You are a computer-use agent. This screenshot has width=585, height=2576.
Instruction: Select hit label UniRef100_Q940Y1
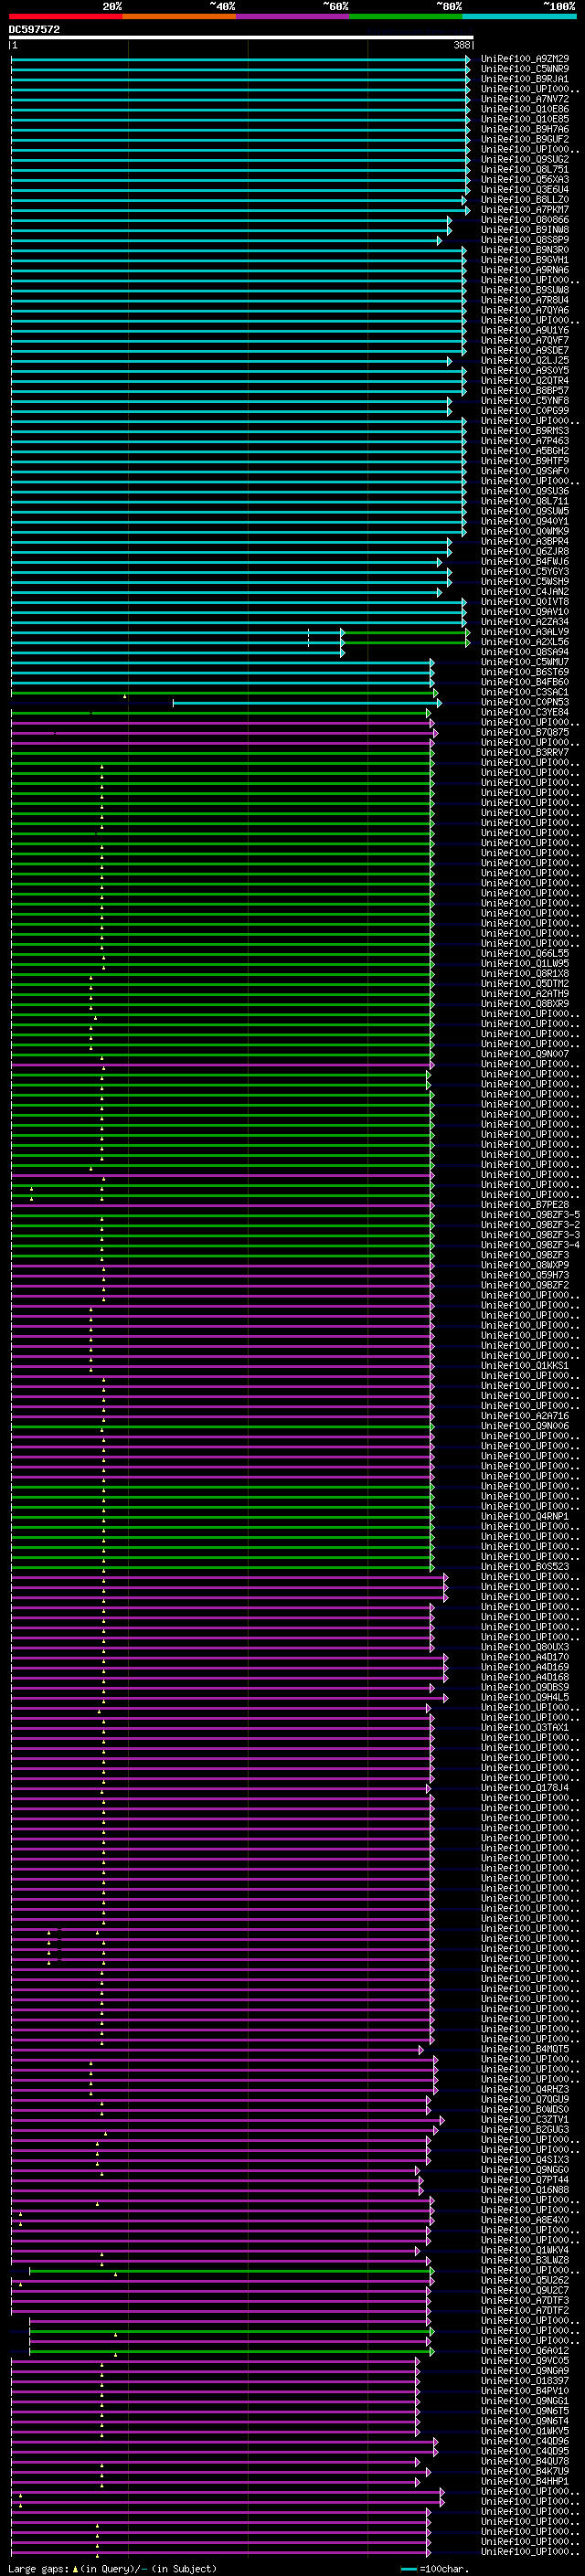525,521
